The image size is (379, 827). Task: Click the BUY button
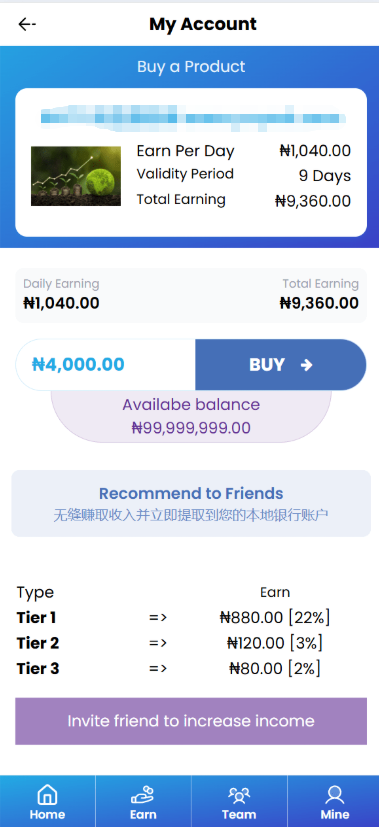tap(280, 364)
